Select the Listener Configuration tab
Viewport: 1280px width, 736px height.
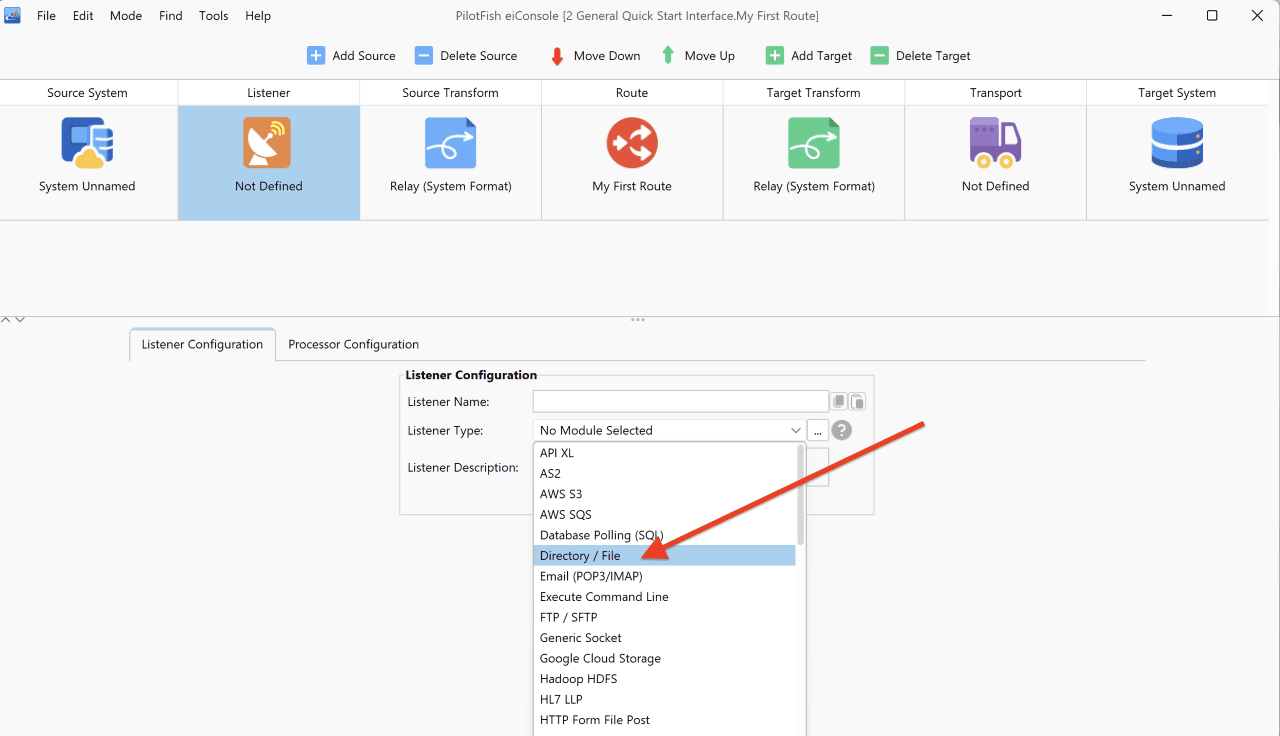202,344
